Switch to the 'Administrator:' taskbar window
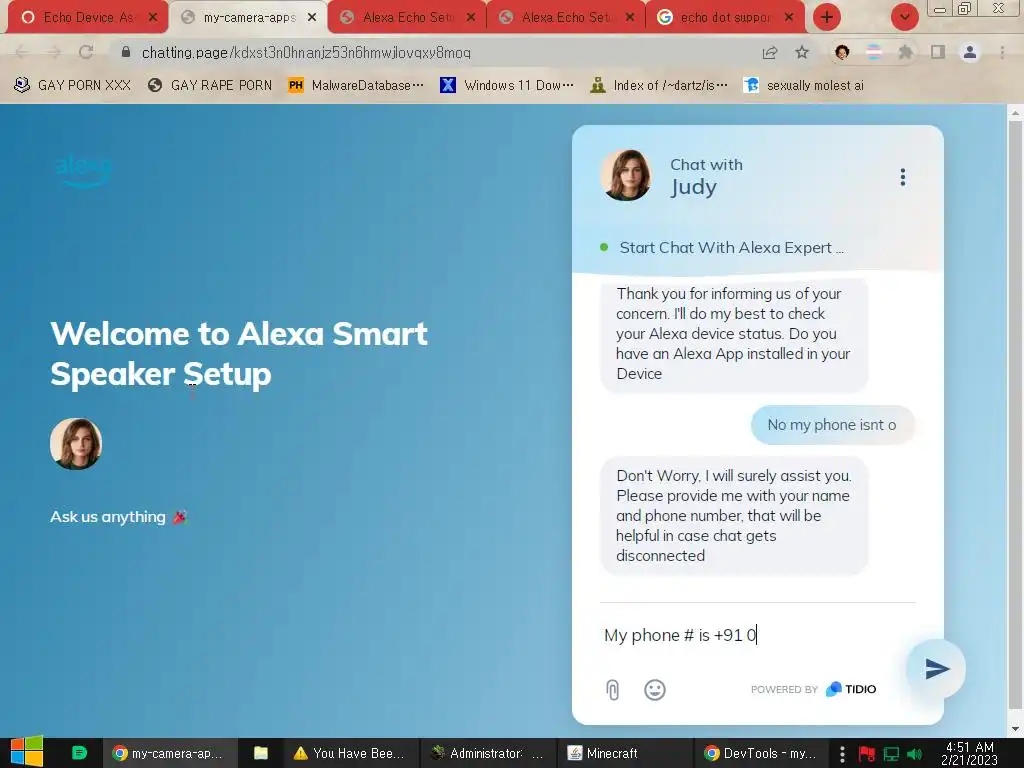The height and width of the screenshot is (768, 1024). coord(488,753)
